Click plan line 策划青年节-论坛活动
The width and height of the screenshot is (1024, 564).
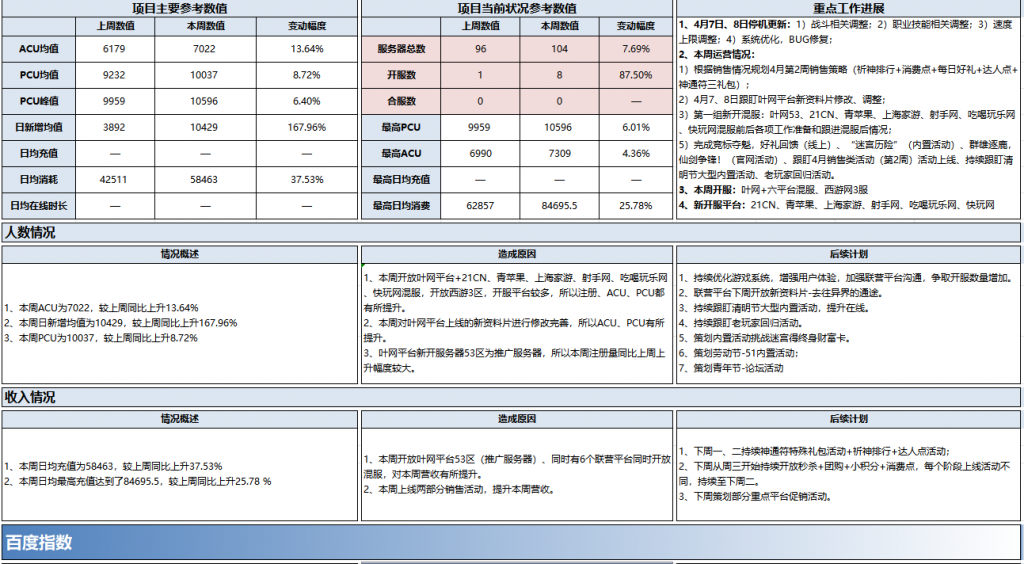click(x=731, y=368)
